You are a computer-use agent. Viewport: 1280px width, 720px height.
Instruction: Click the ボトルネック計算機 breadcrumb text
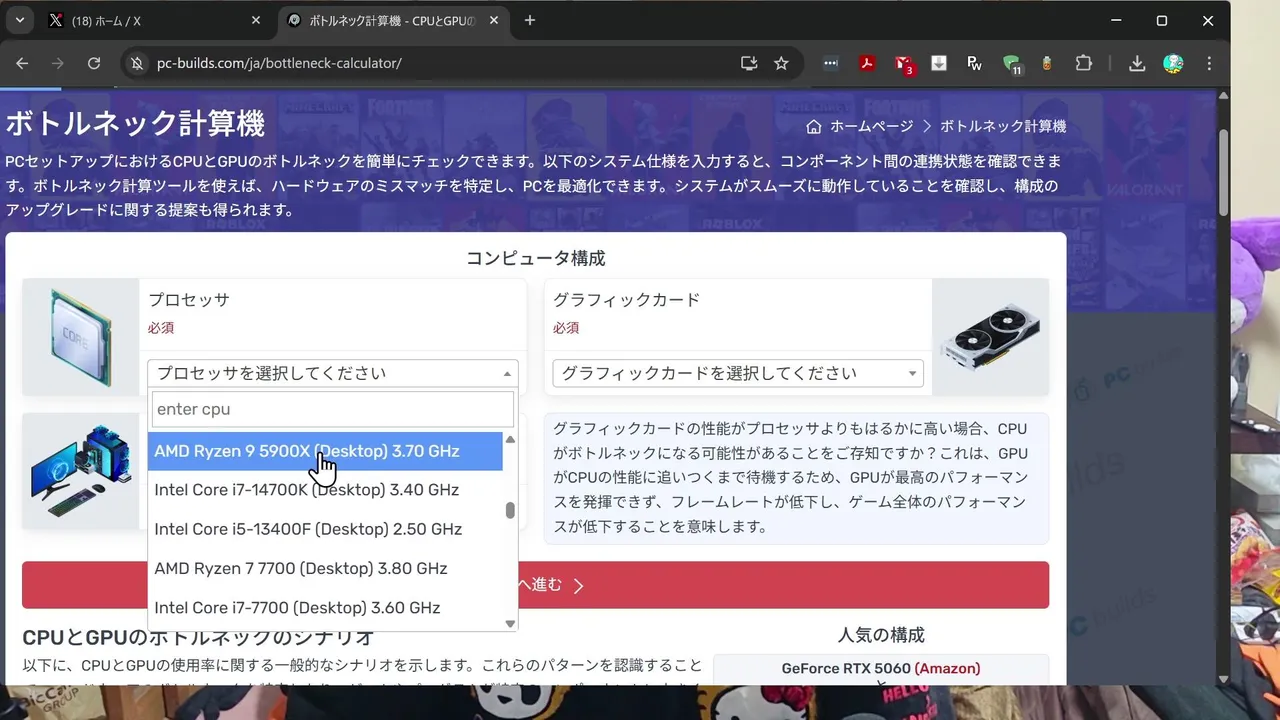[1003, 126]
